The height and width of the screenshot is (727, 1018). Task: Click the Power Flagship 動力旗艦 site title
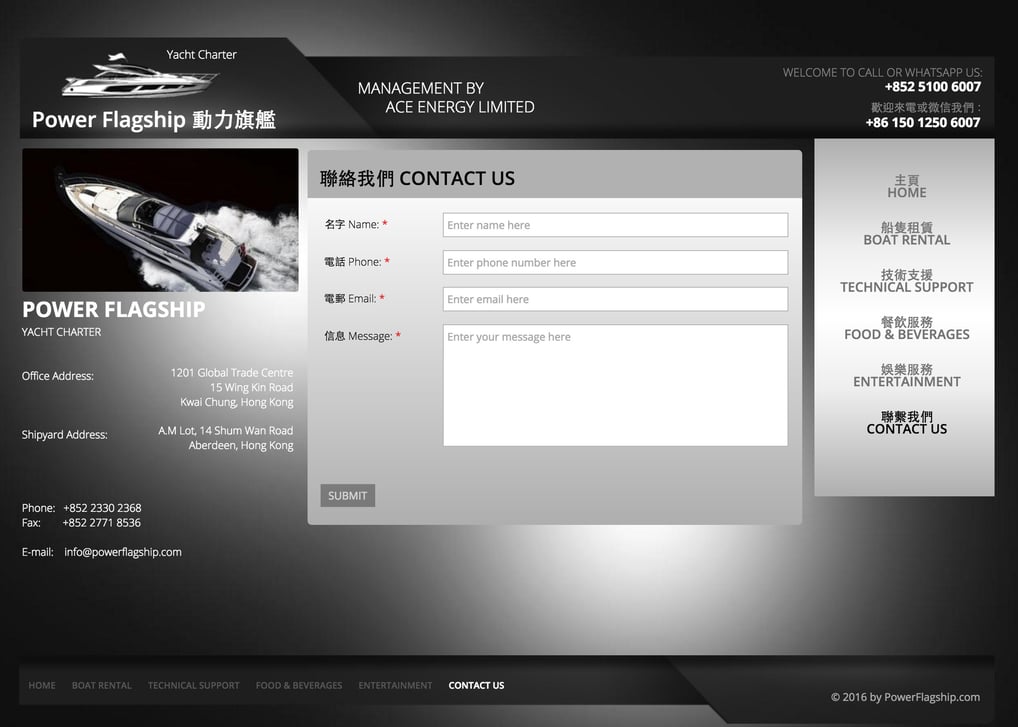[x=154, y=119]
